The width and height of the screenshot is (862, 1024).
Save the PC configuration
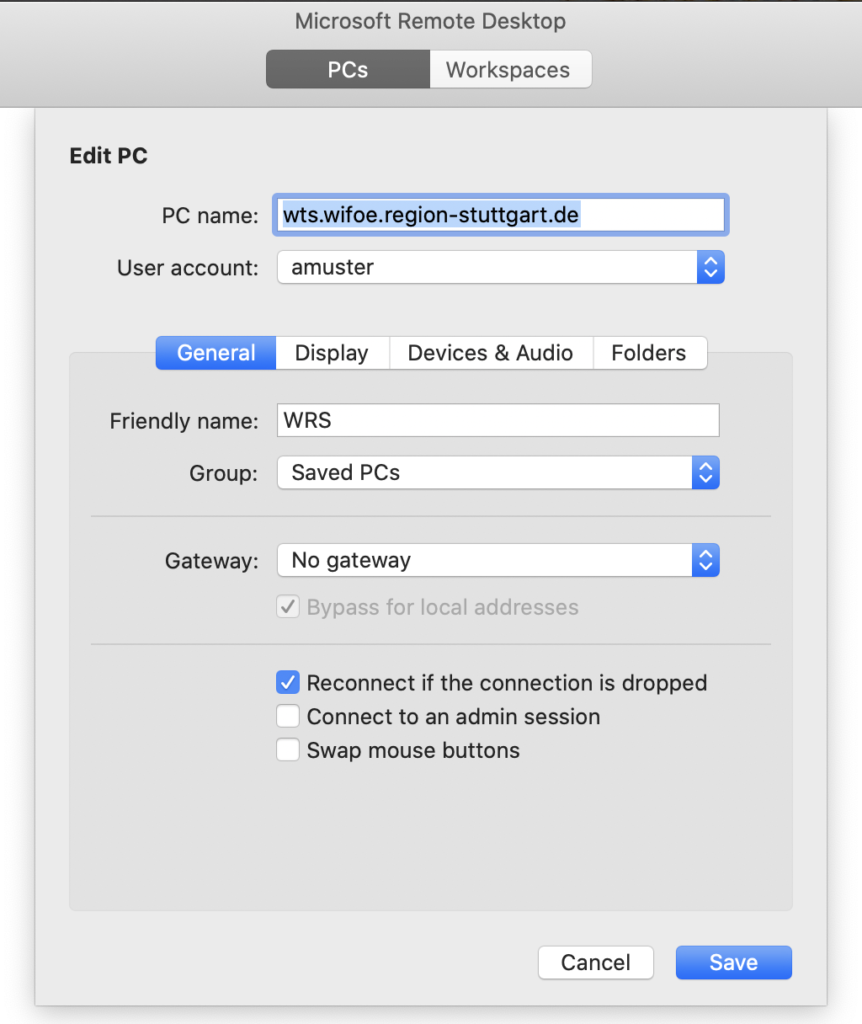[x=733, y=963]
